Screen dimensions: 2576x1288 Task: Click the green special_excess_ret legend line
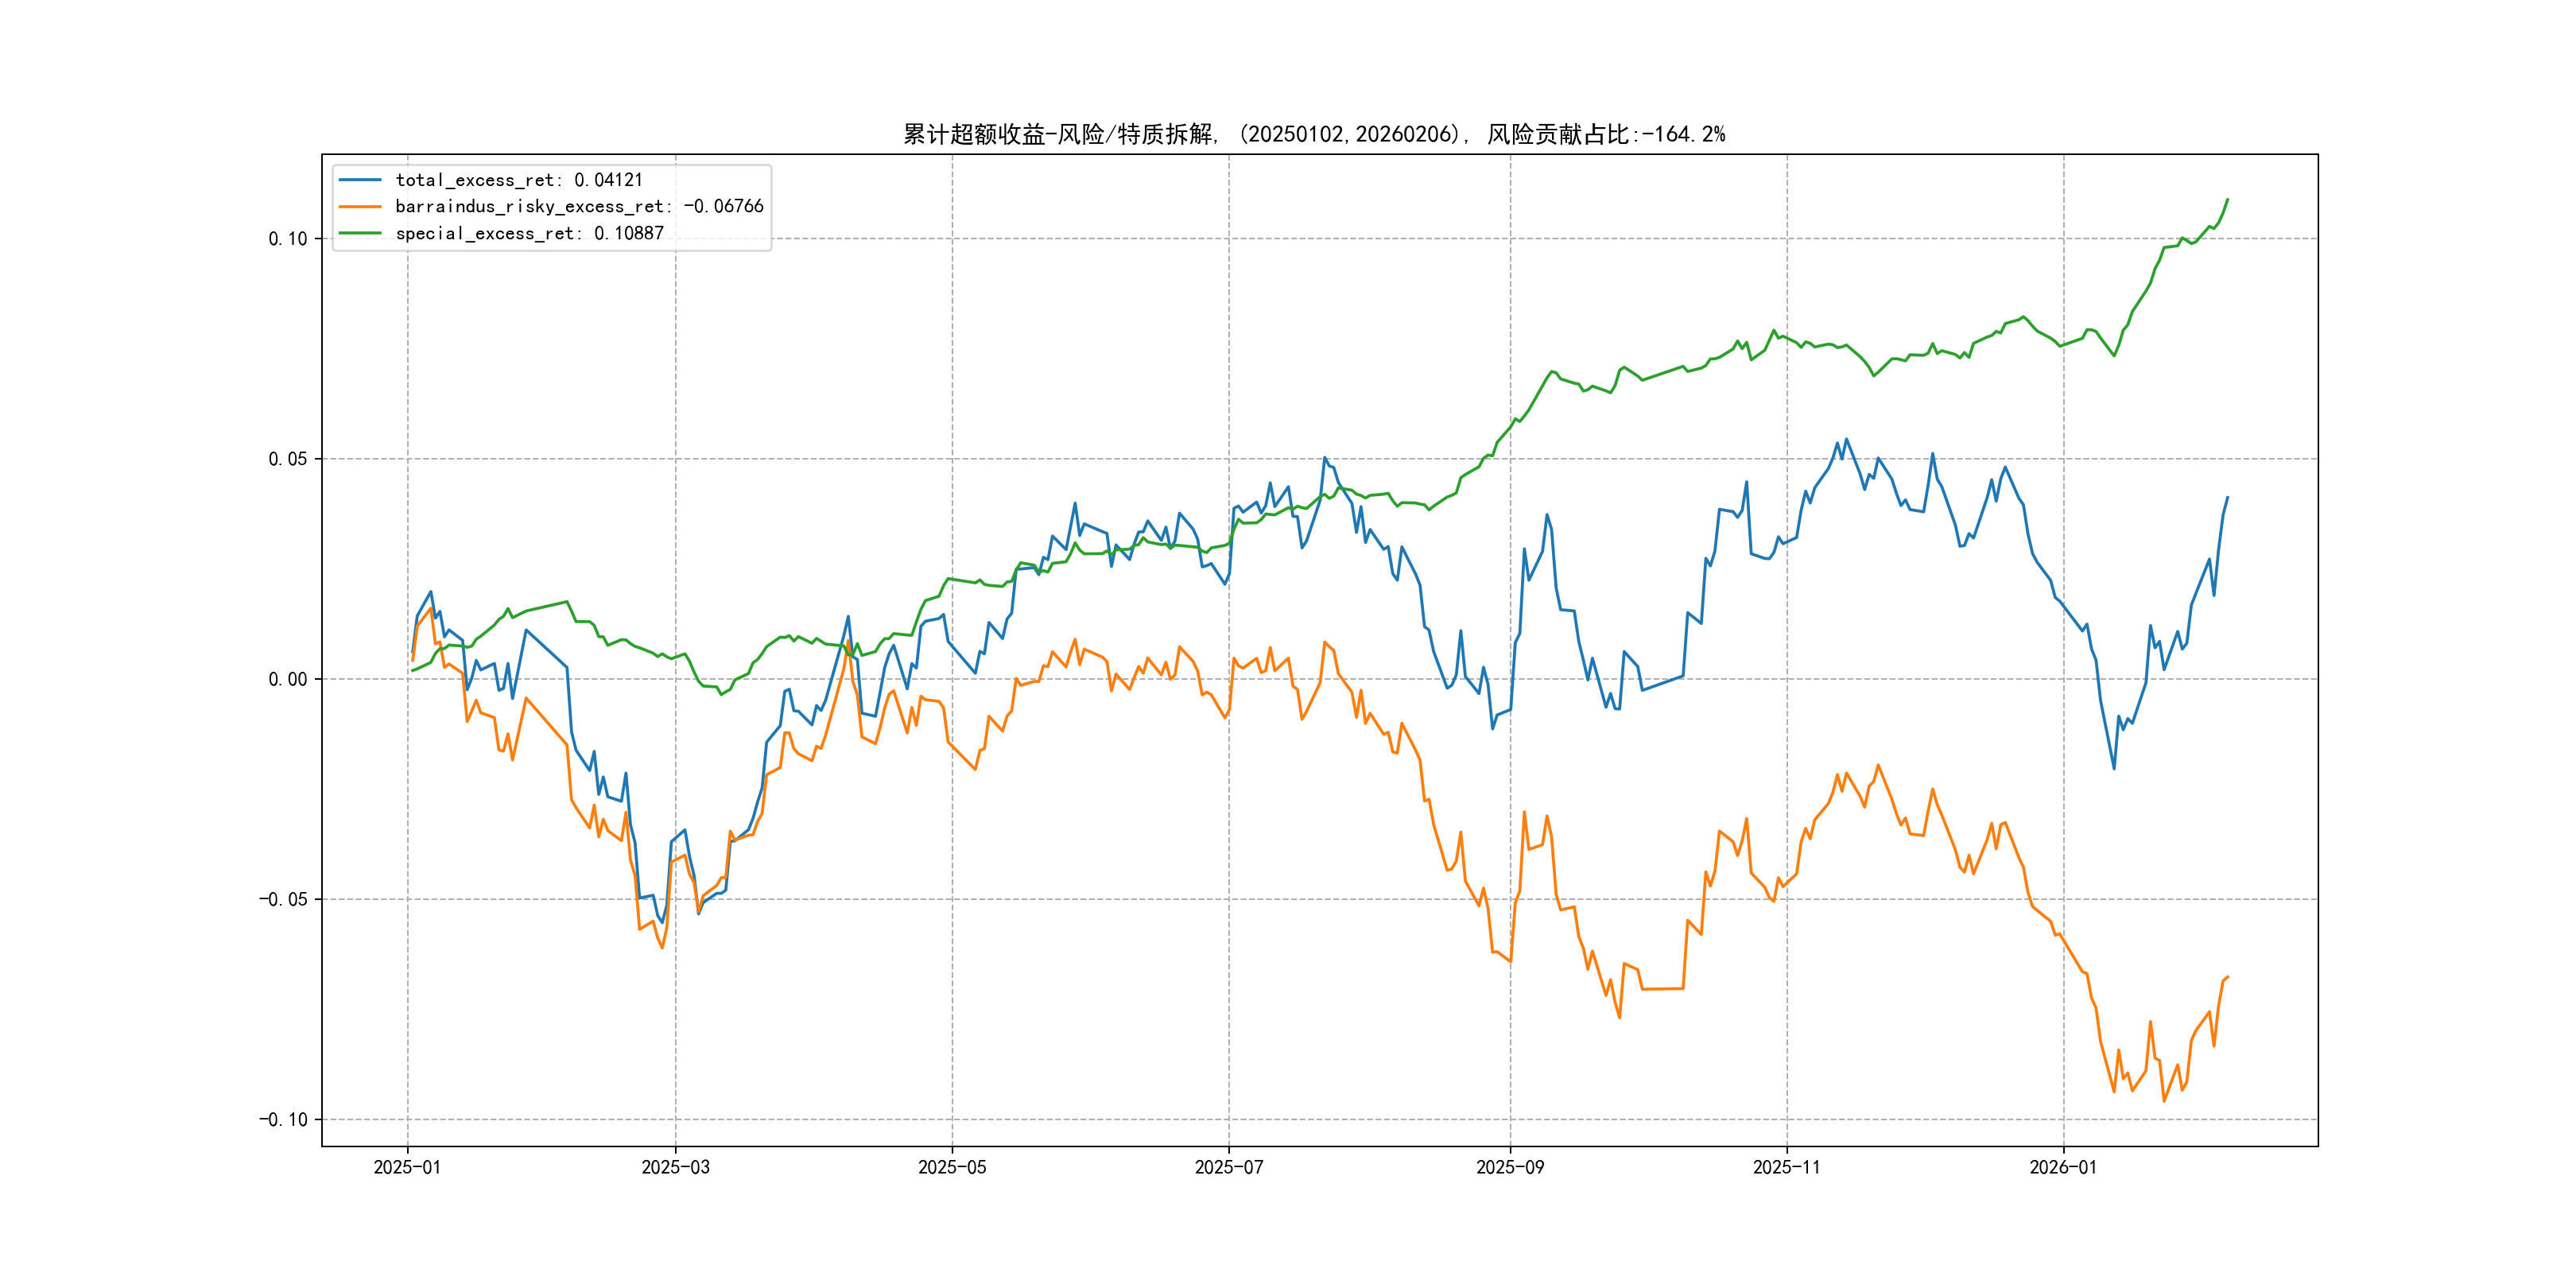click(360, 233)
